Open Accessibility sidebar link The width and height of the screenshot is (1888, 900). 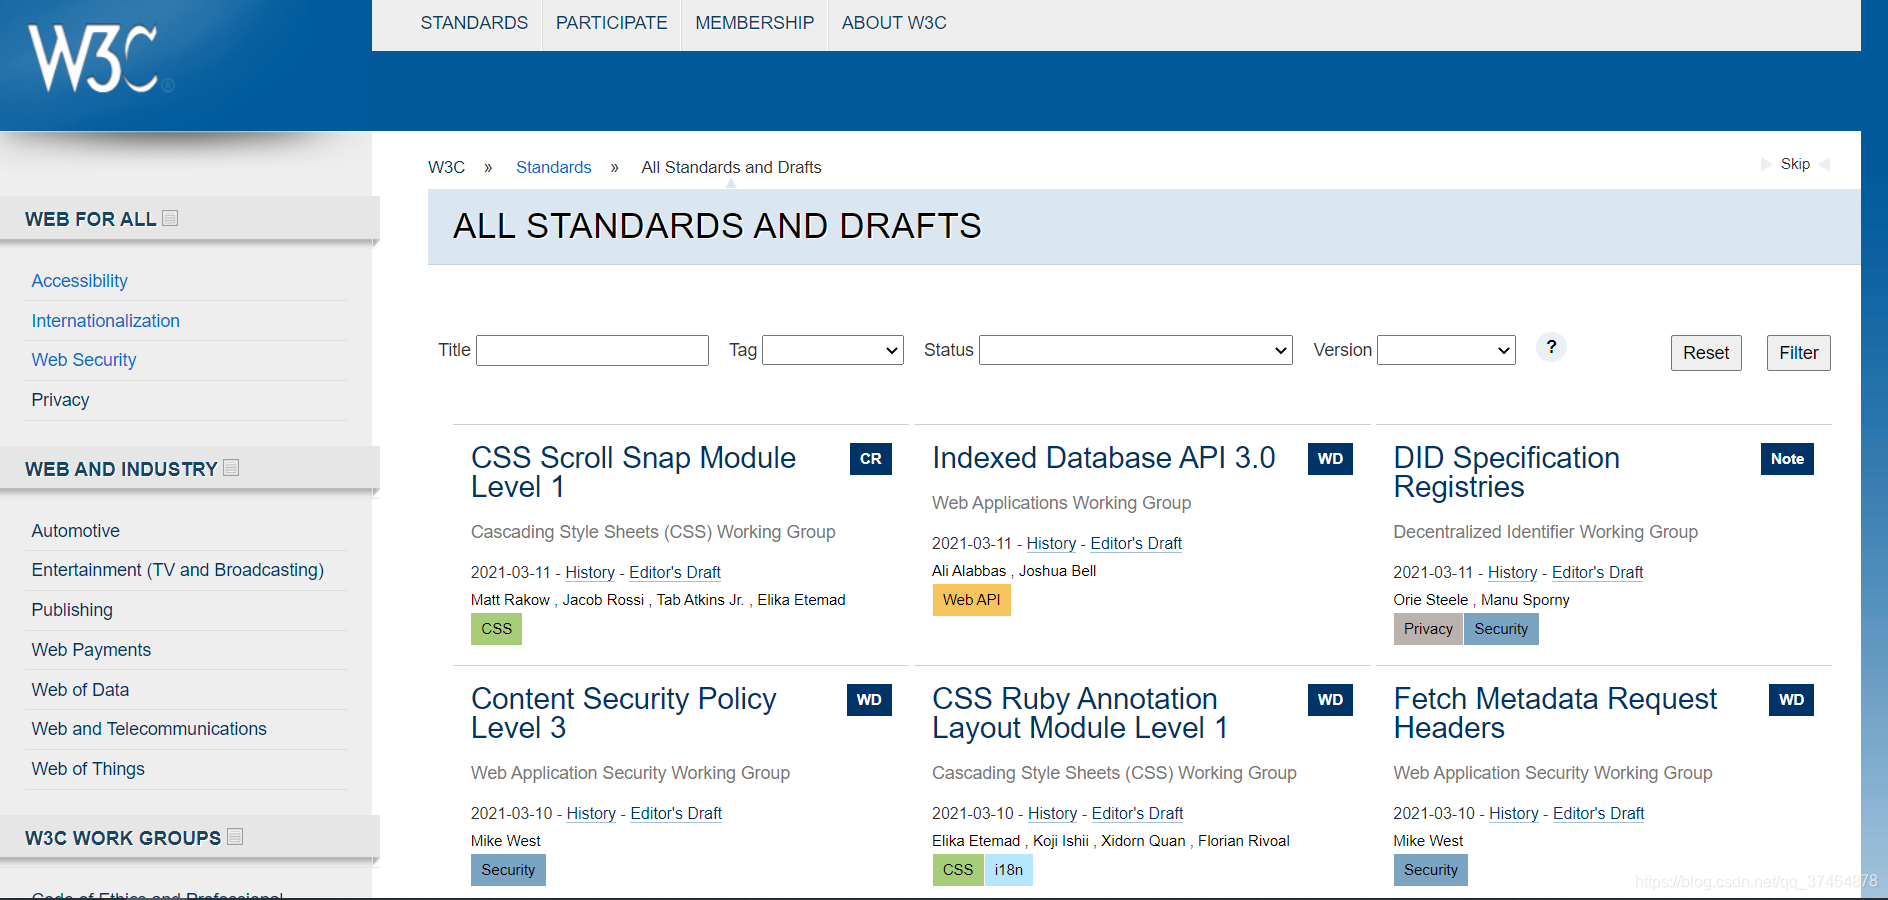point(79,281)
